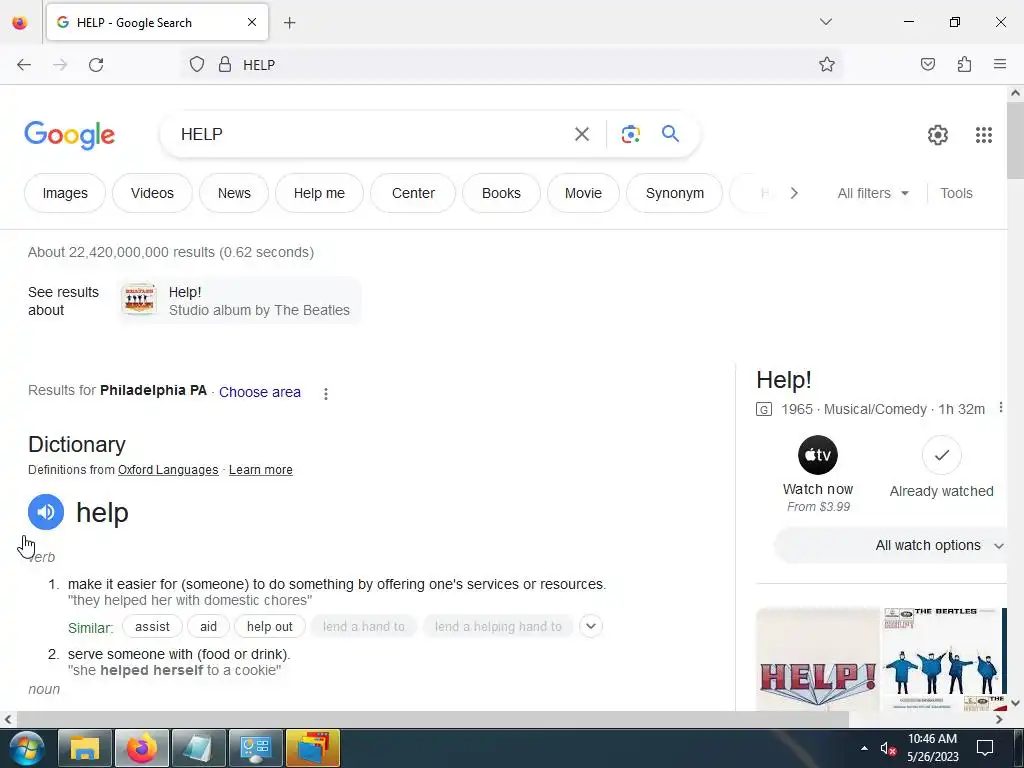Open All filters dropdown
Image resolution: width=1024 pixels, height=768 pixels.
[873, 193]
